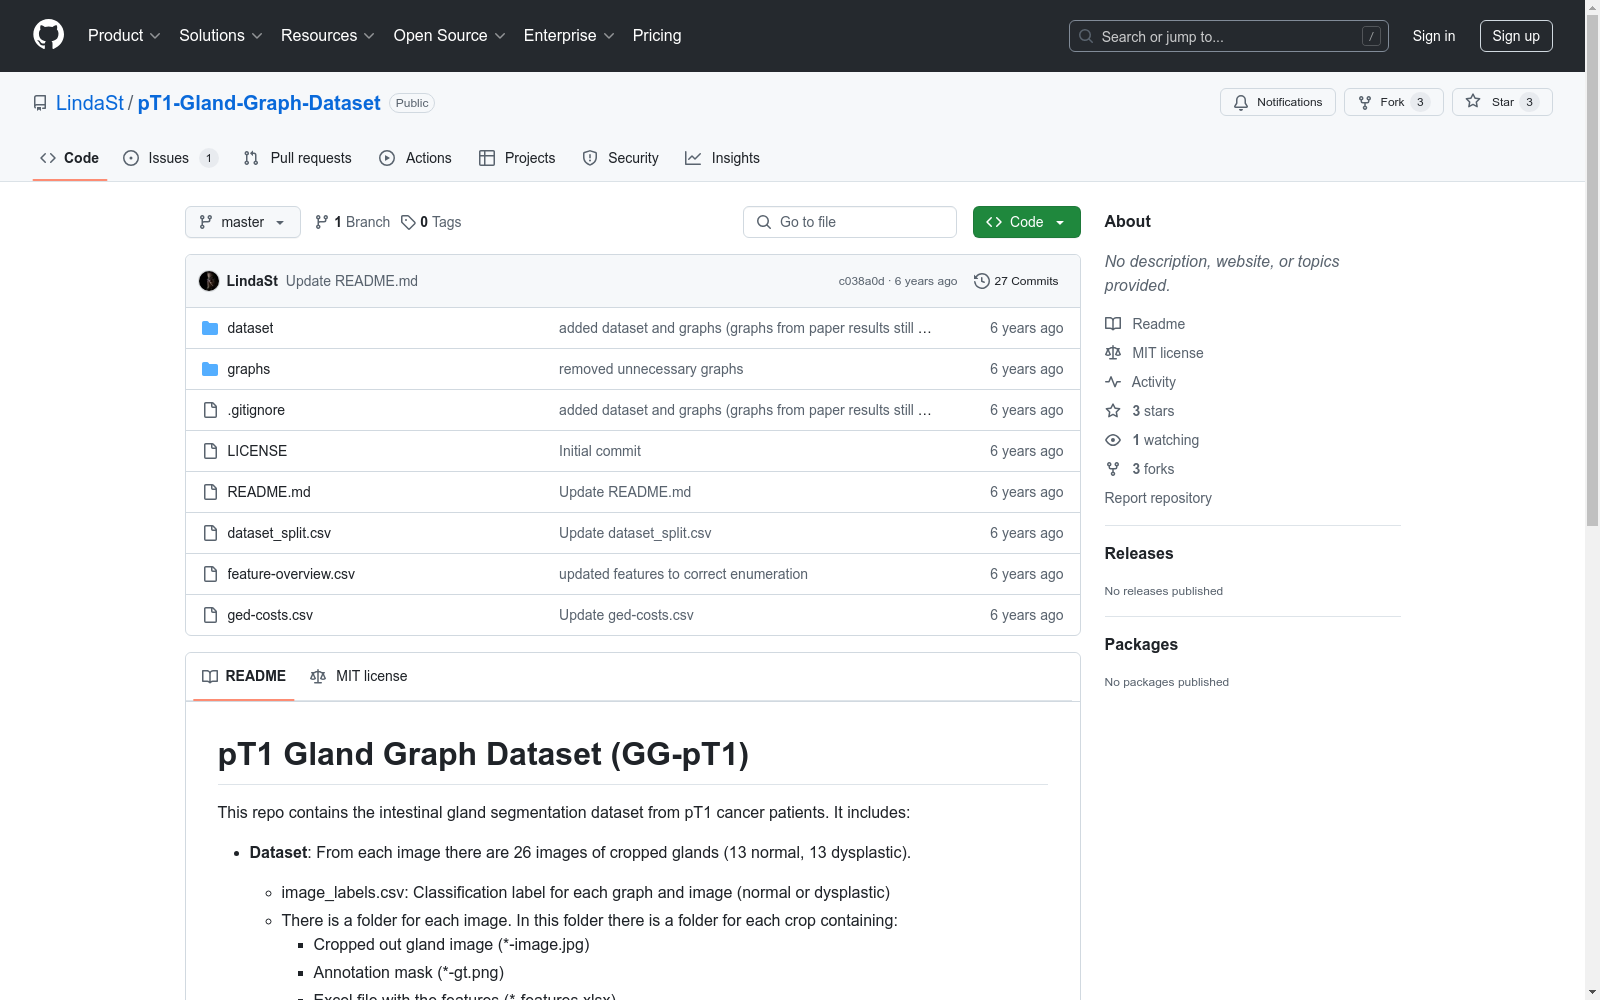This screenshot has width=1600, height=1000.
Task: Open commit c038a0d
Action: [861, 281]
